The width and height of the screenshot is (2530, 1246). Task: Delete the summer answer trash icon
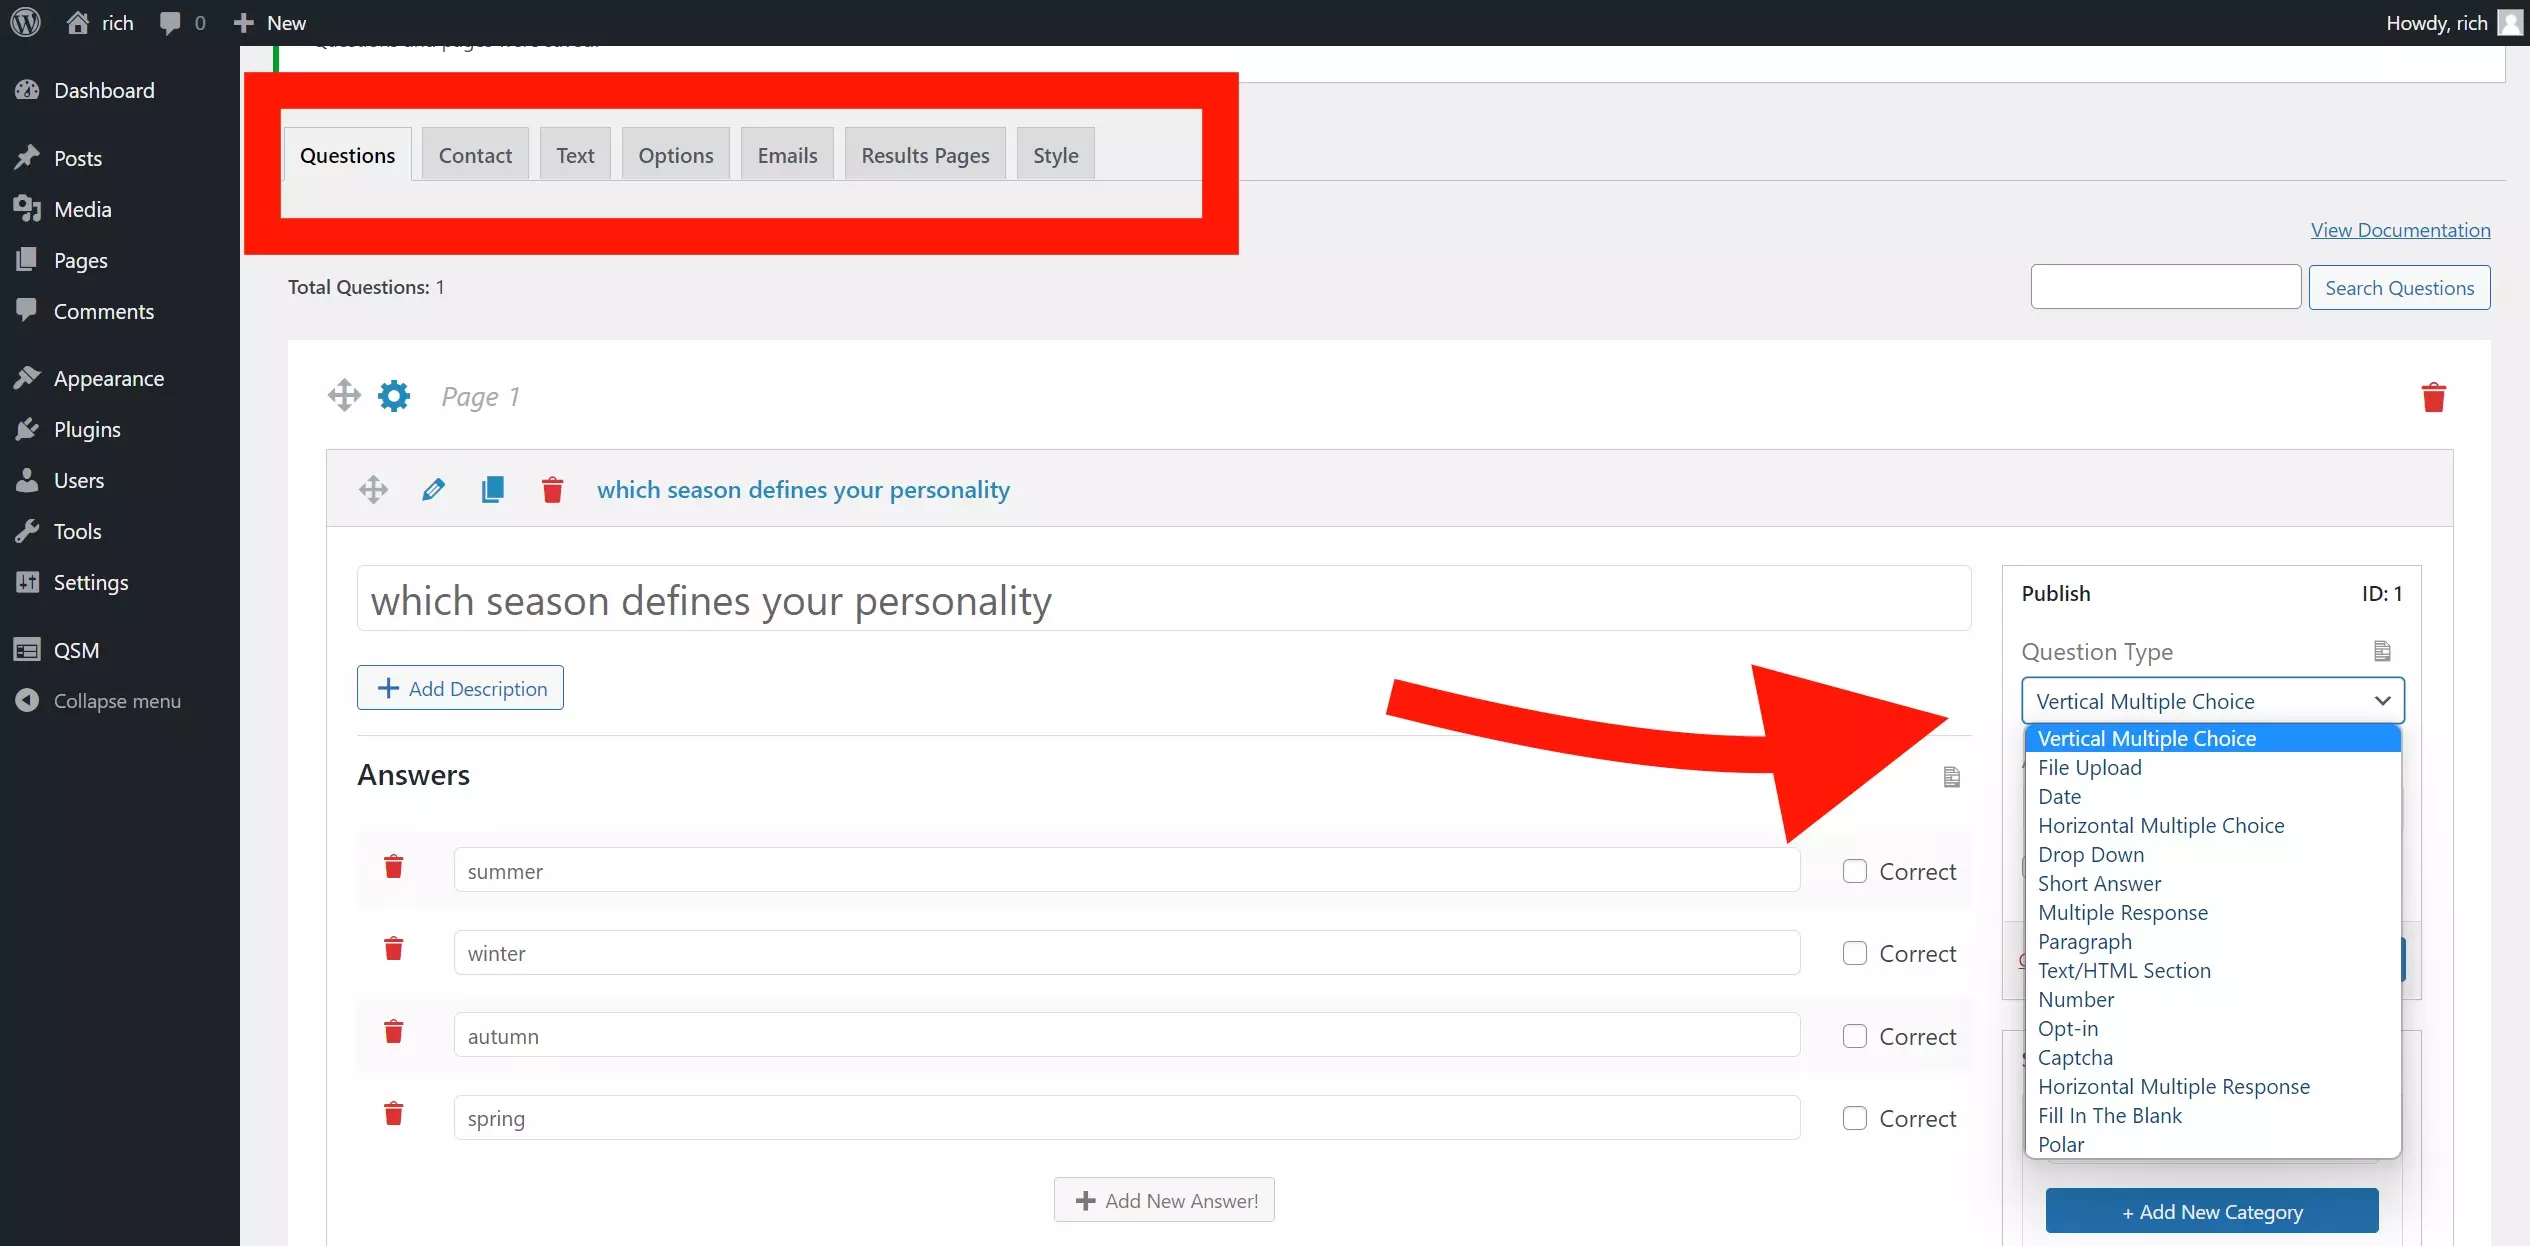coord(393,867)
